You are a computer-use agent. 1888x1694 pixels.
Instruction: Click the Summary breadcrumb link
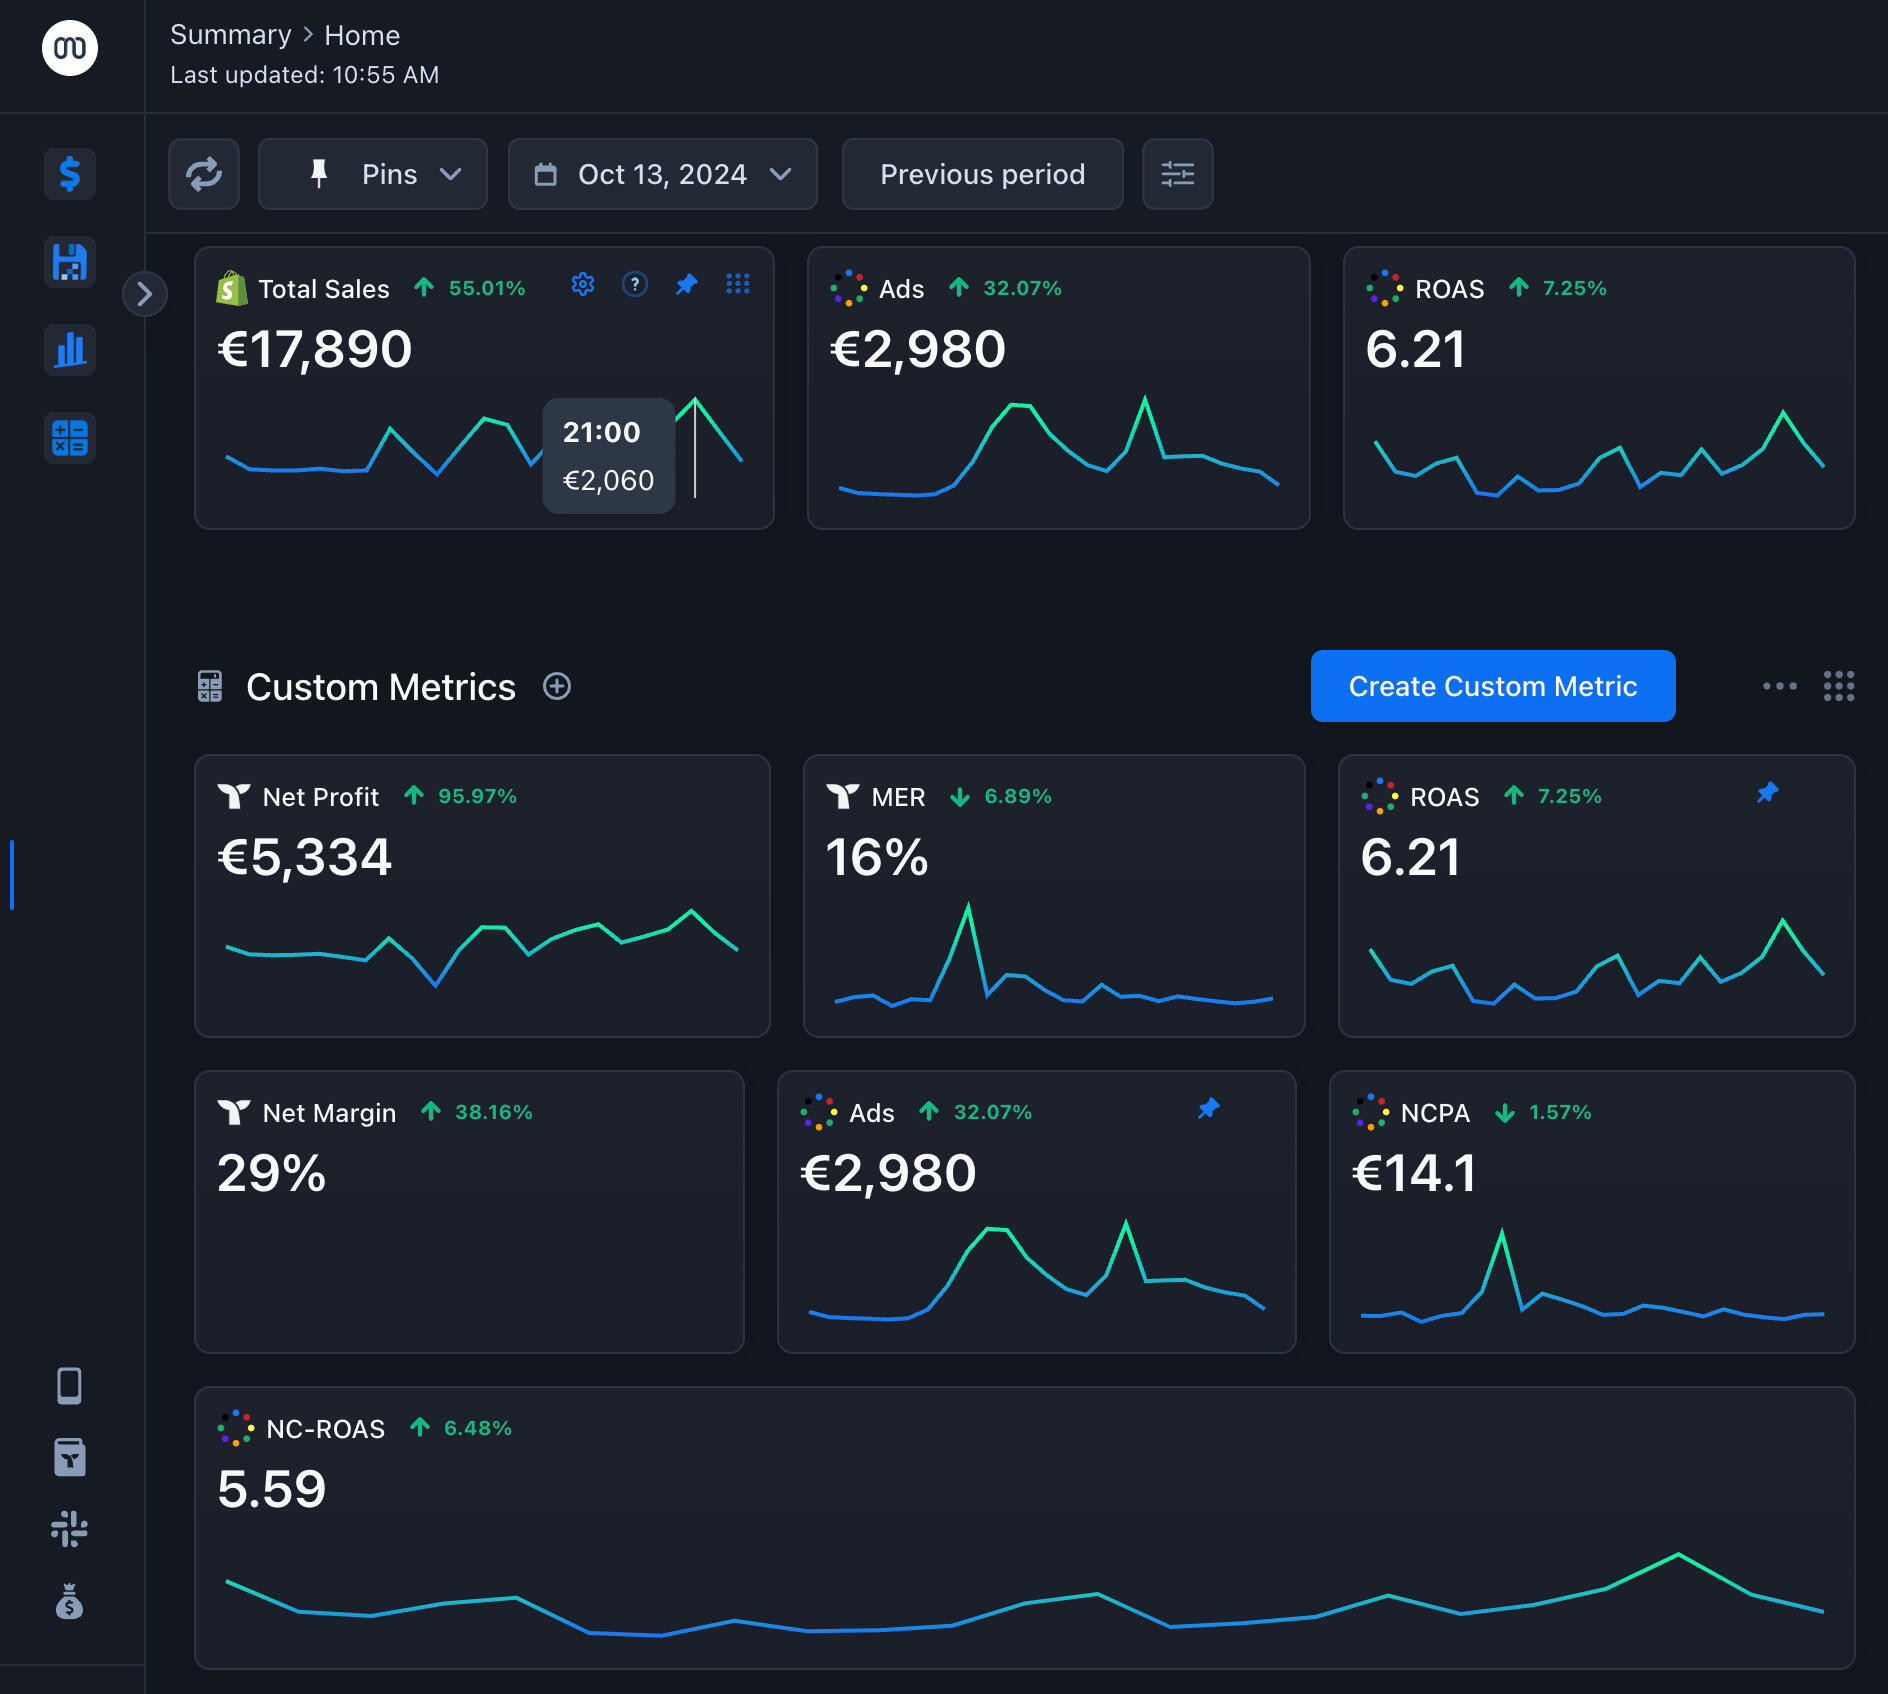click(x=230, y=35)
